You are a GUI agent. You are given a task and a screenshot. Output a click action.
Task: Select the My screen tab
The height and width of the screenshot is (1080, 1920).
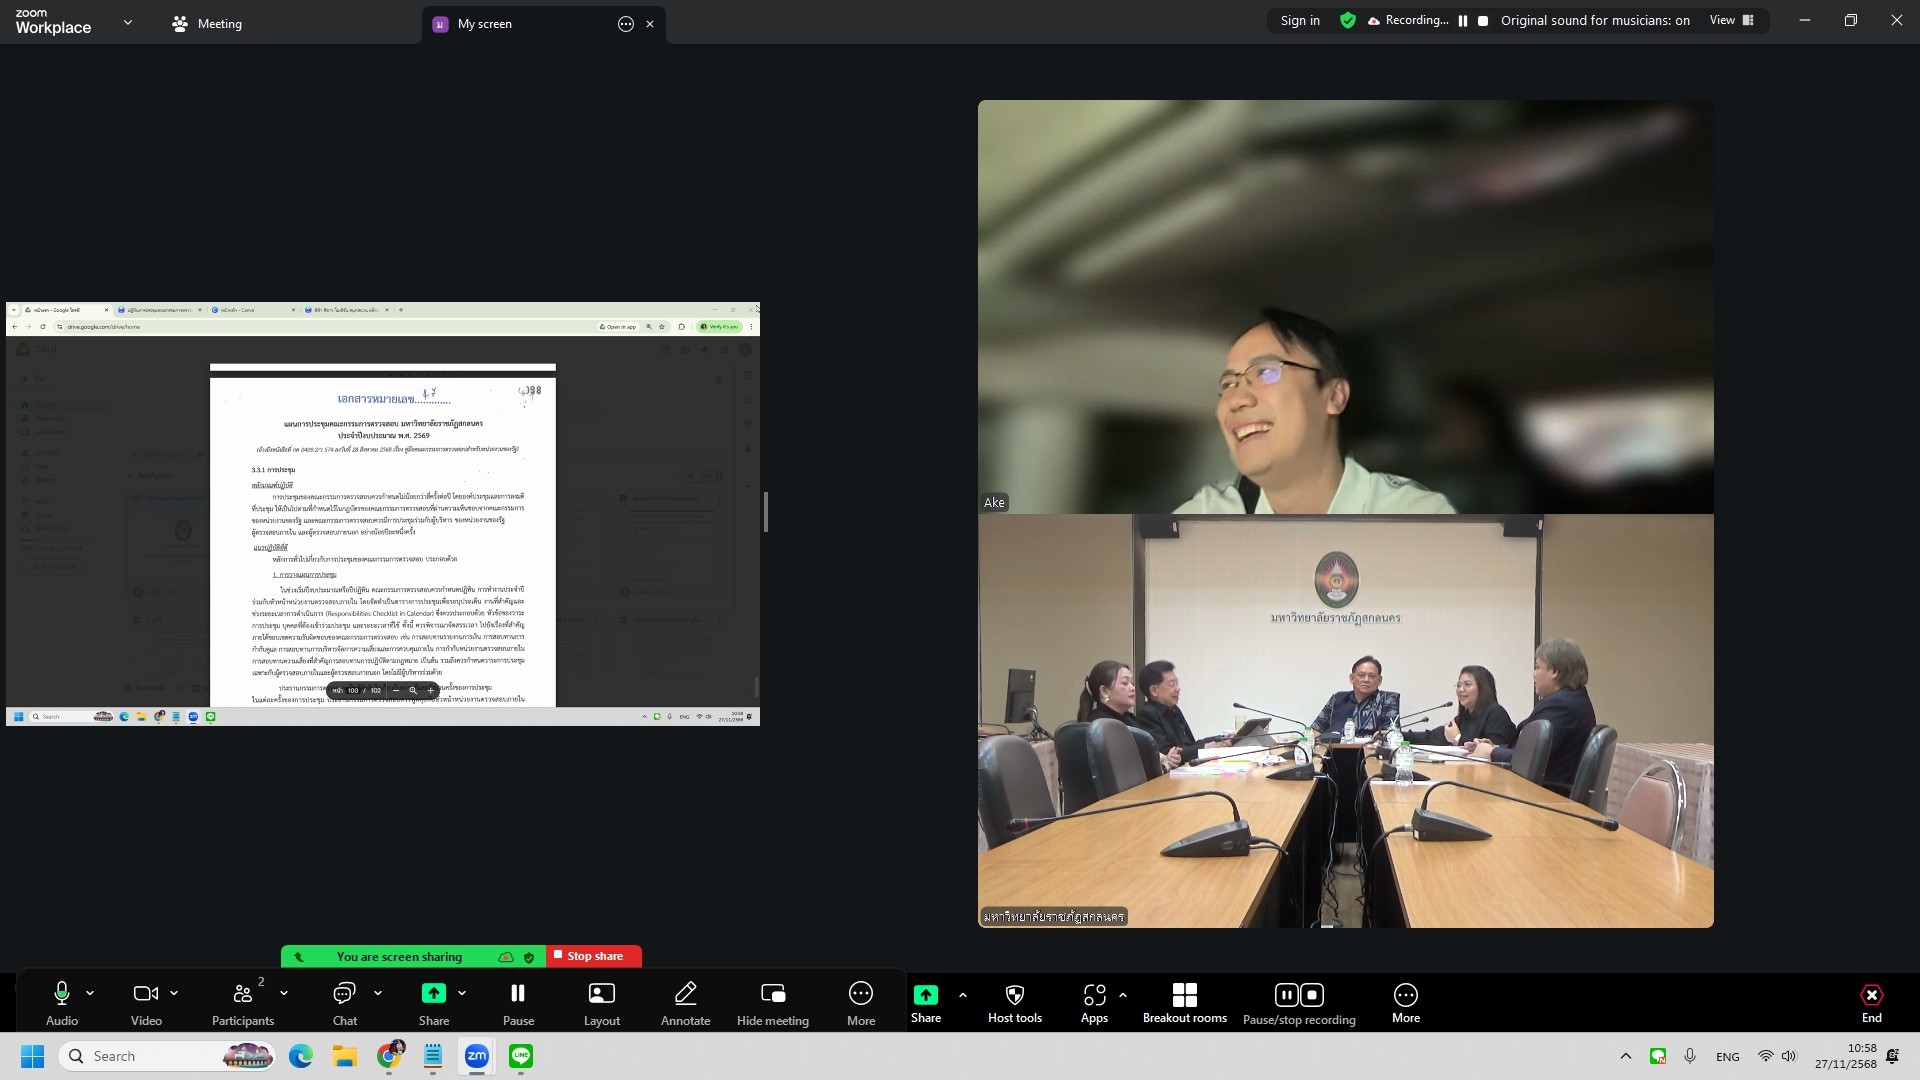tap(485, 24)
